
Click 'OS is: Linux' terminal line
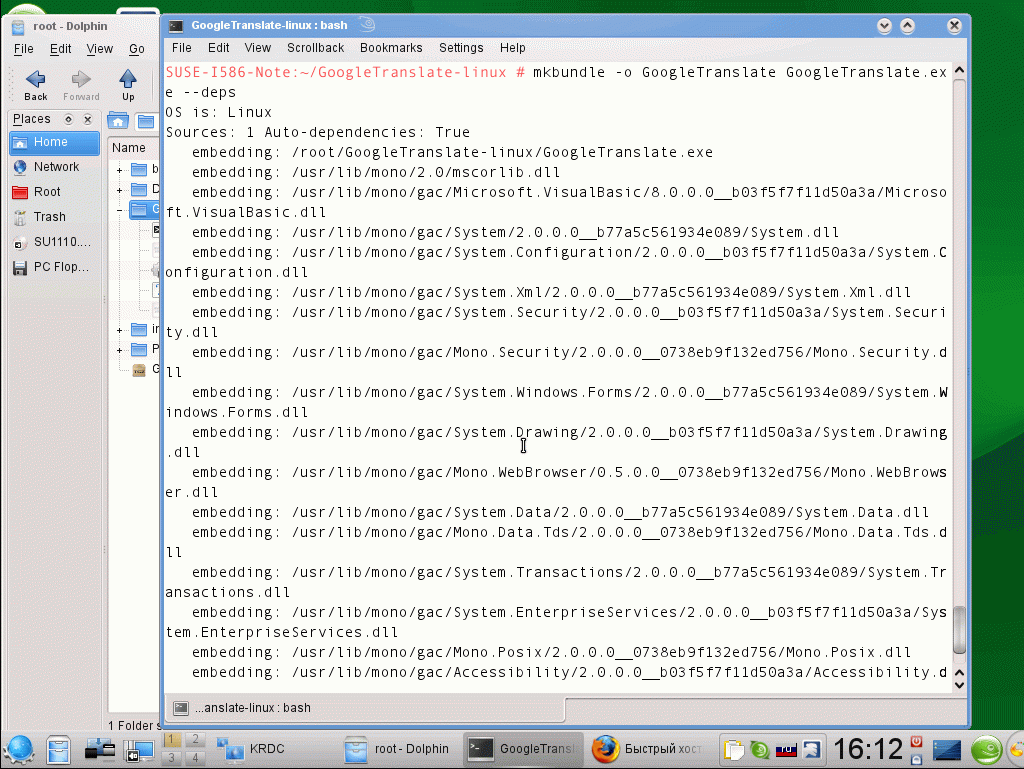point(218,112)
